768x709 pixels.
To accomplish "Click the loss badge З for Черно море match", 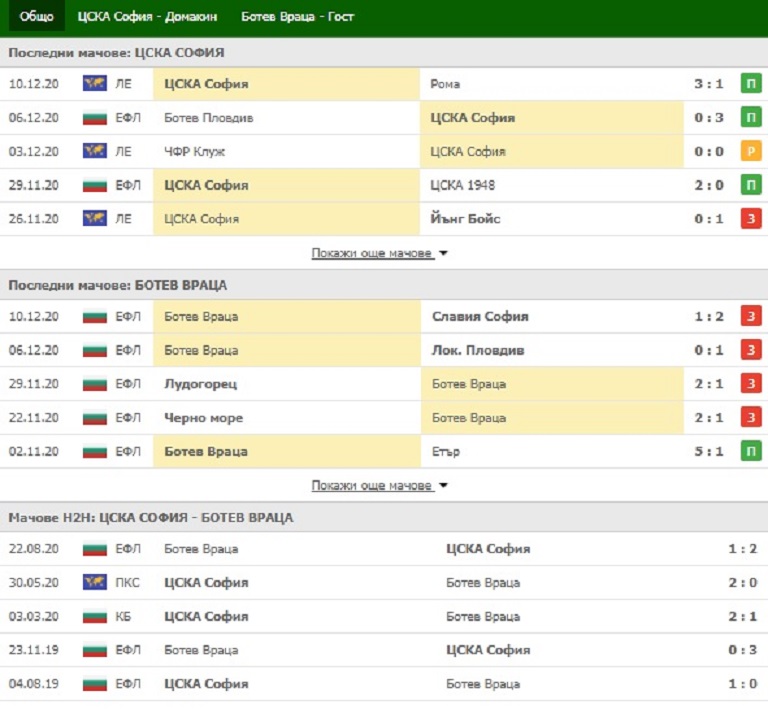I will tap(751, 418).
